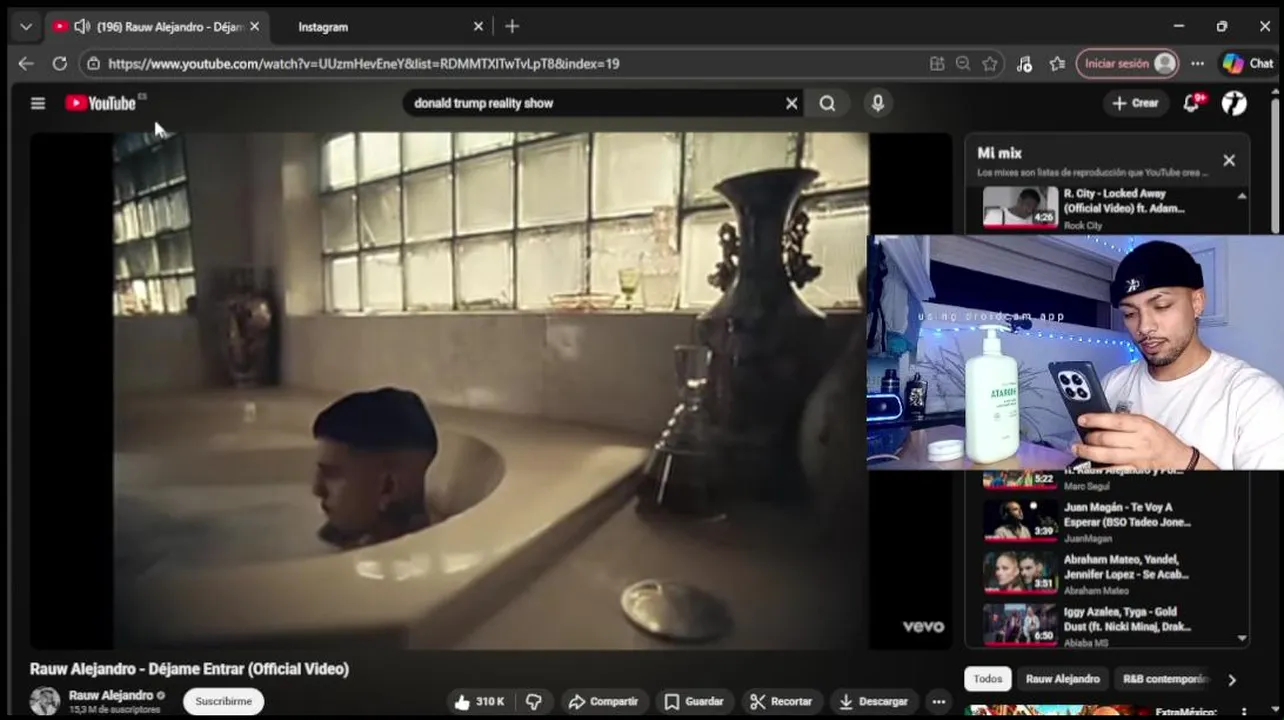Play R. City - Locked Away thumbnail
This screenshot has height=720, width=1284.
coord(1020,207)
